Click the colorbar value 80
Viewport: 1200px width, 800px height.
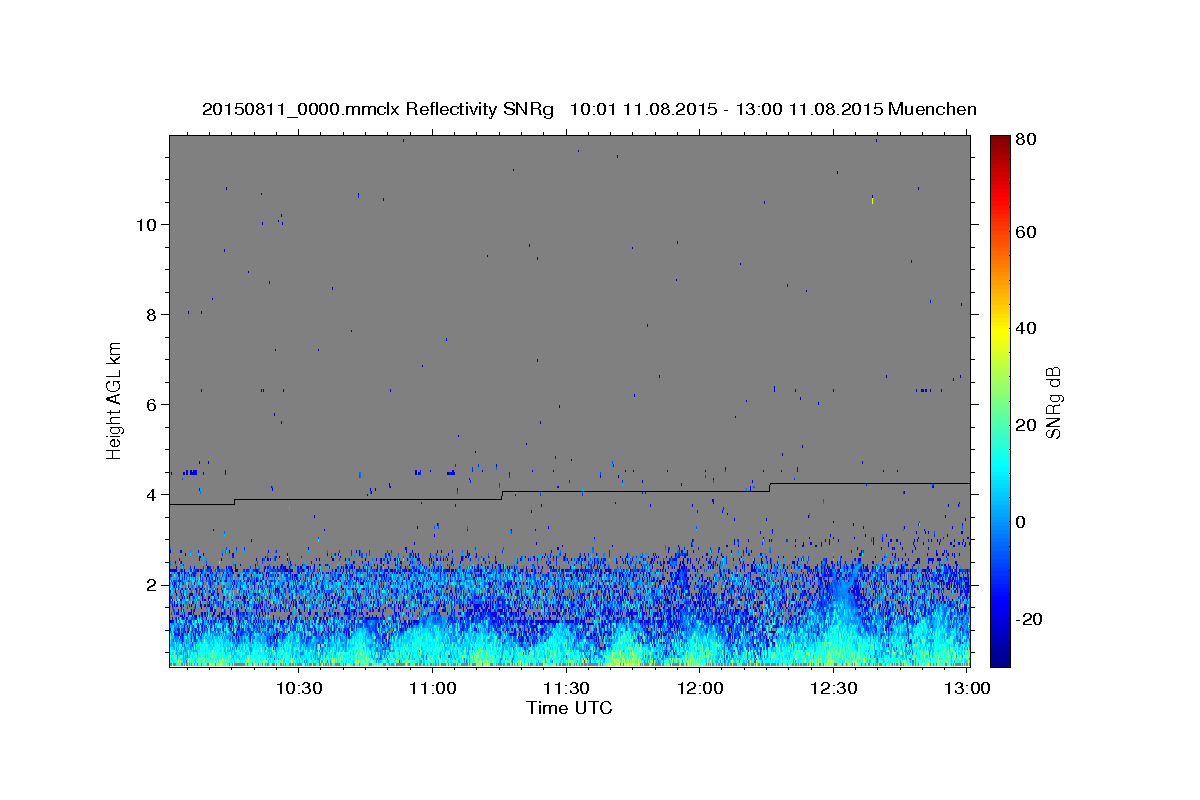pos(1028,140)
